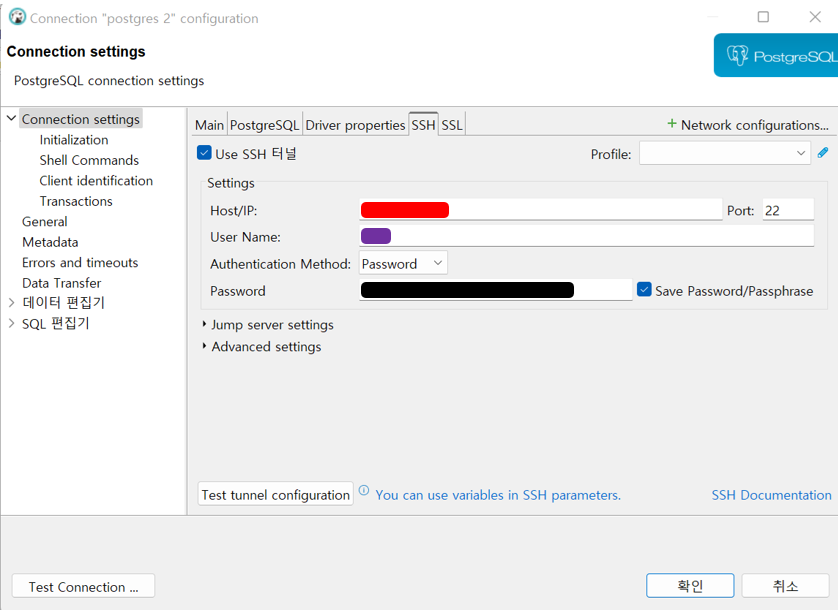Click the Host/IP input field
Image resolution: width=838 pixels, height=610 pixels.
[x=540, y=210]
